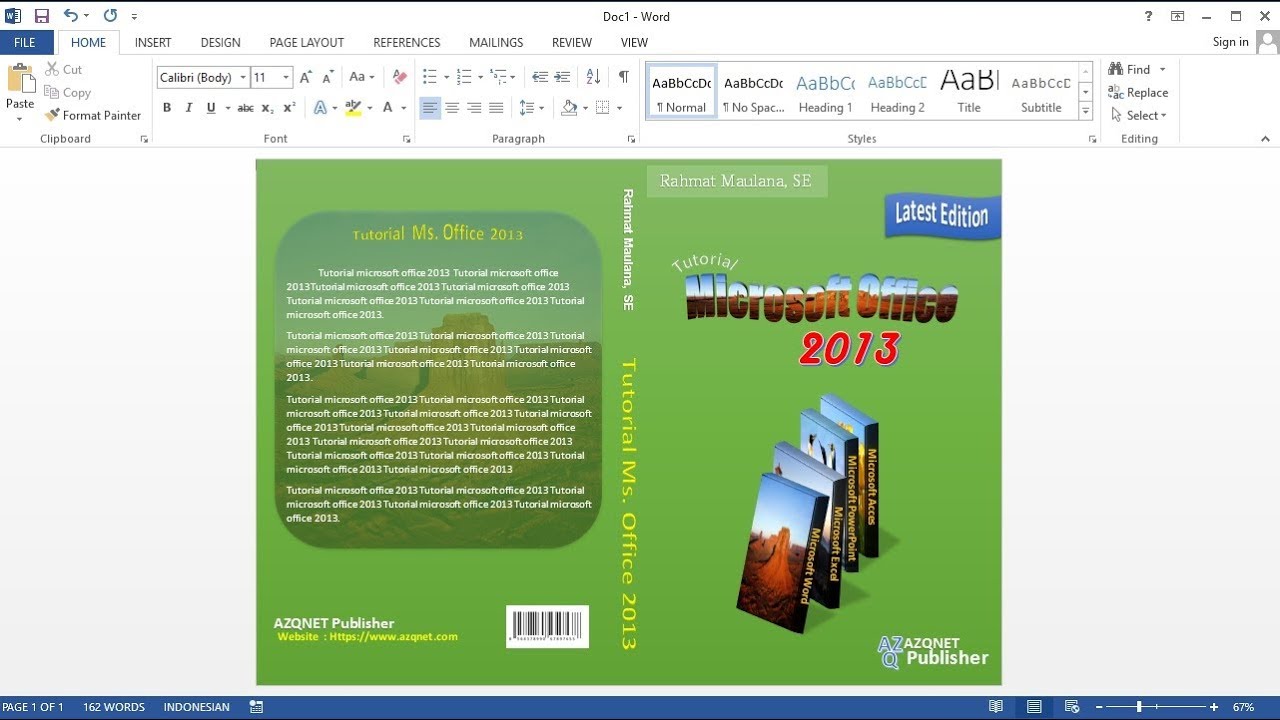Switch to the DESIGN tab

coord(220,42)
